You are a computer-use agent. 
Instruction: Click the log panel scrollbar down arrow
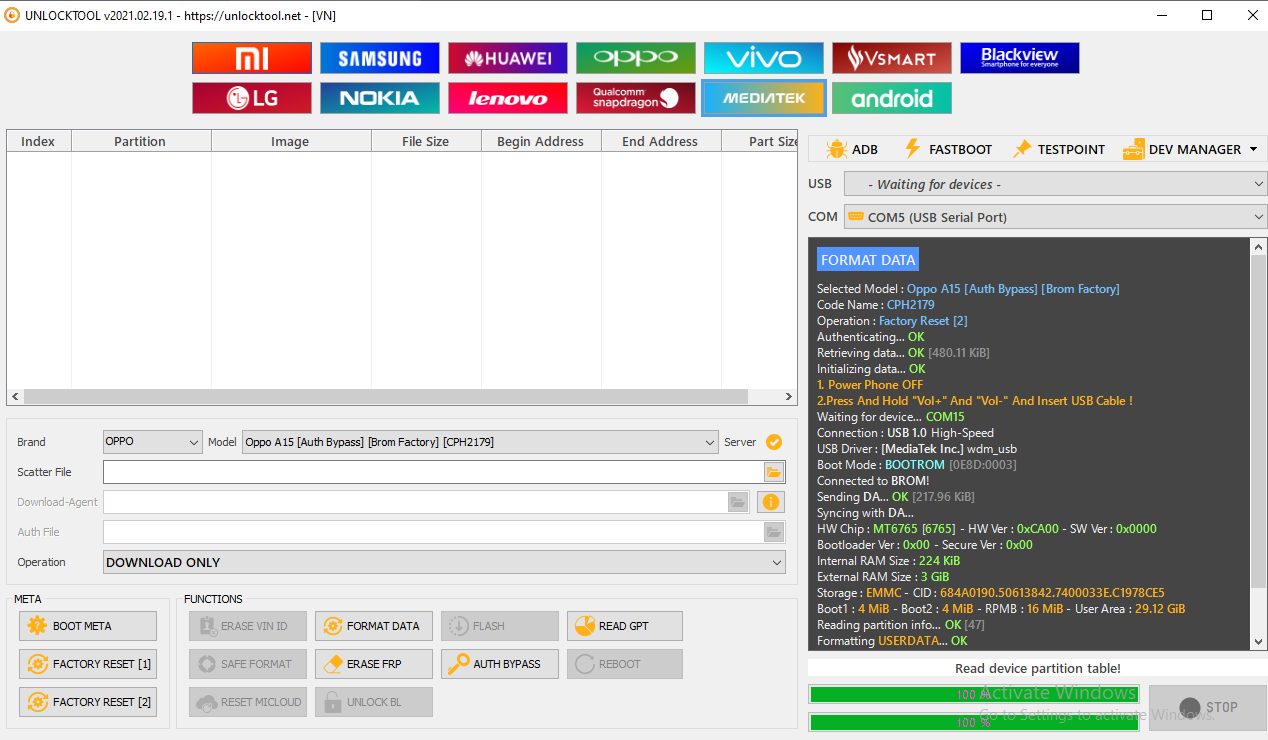point(1258,643)
